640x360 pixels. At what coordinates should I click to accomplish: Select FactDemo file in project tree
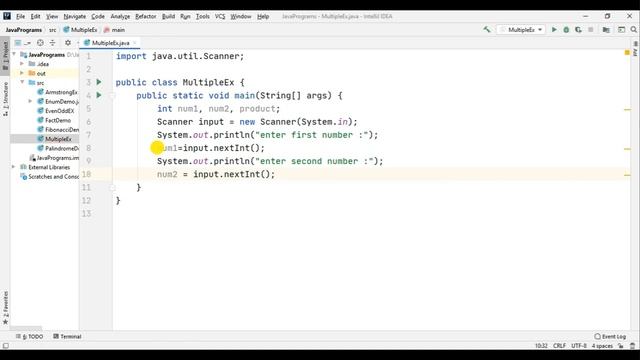(x=54, y=120)
